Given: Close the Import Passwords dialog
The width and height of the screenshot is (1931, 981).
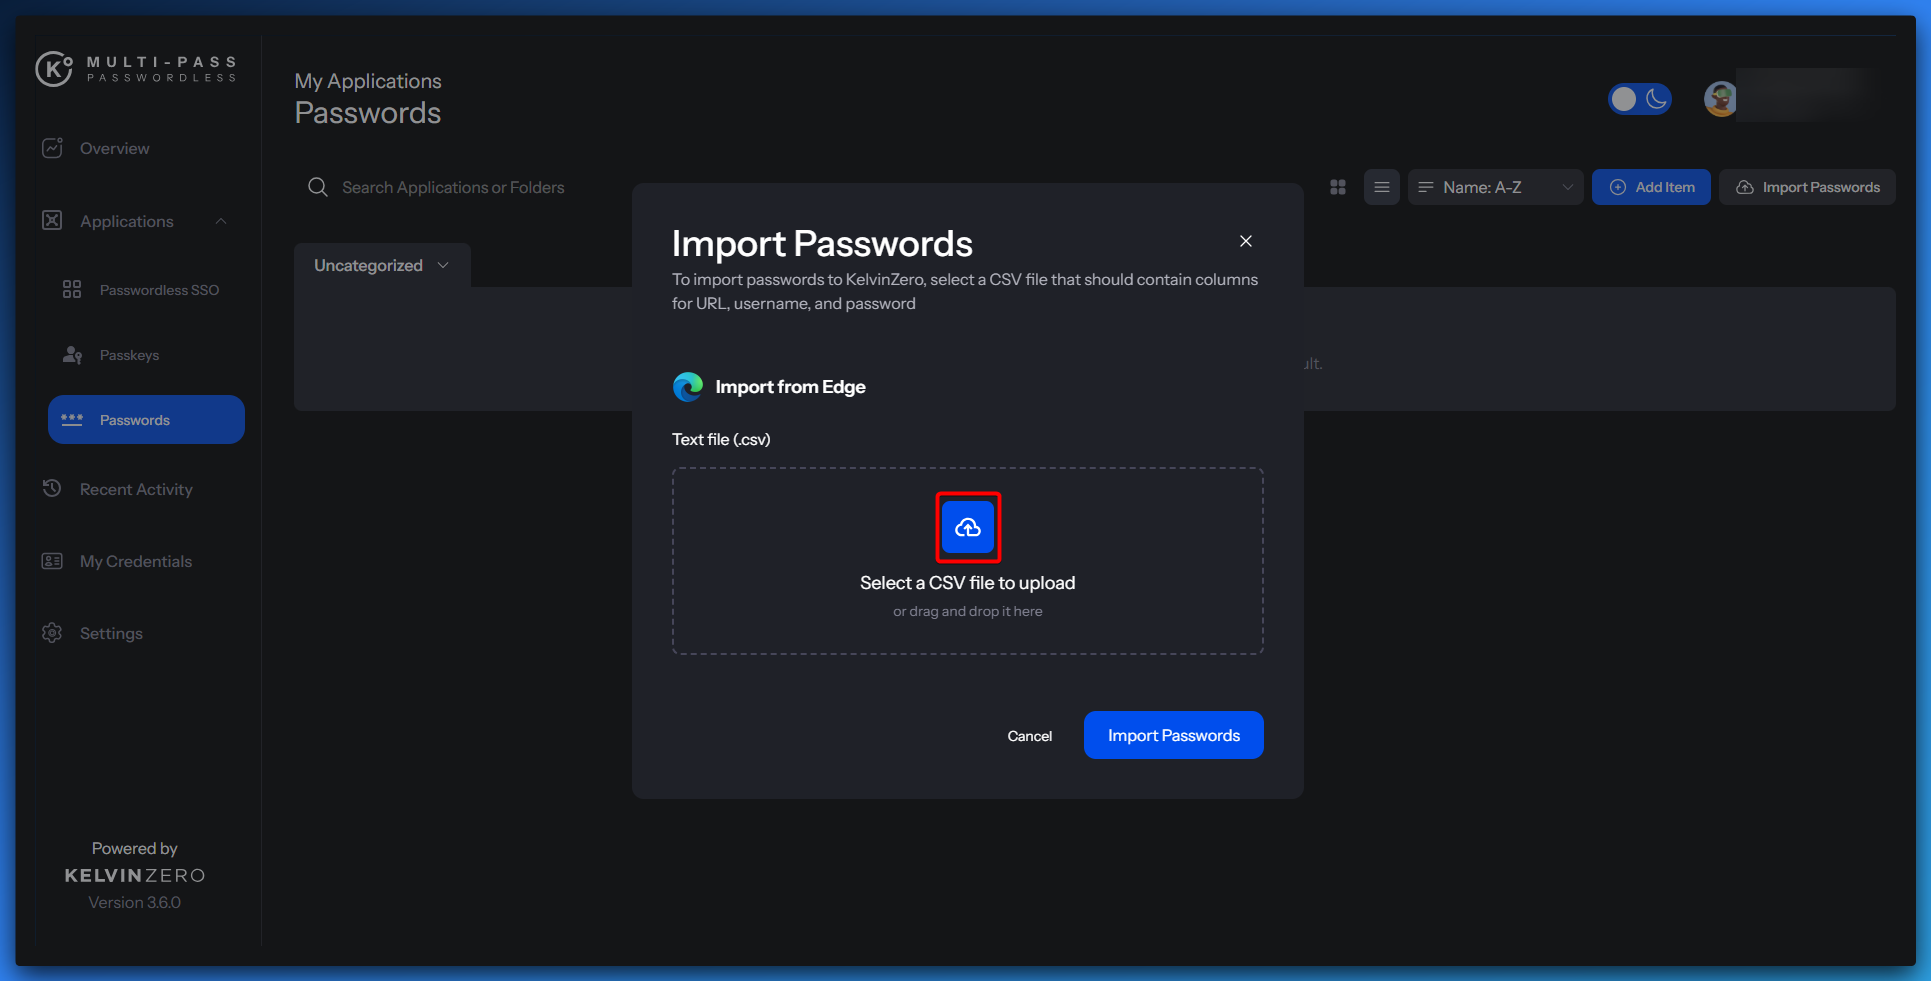Looking at the screenshot, I should click(x=1245, y=241).
